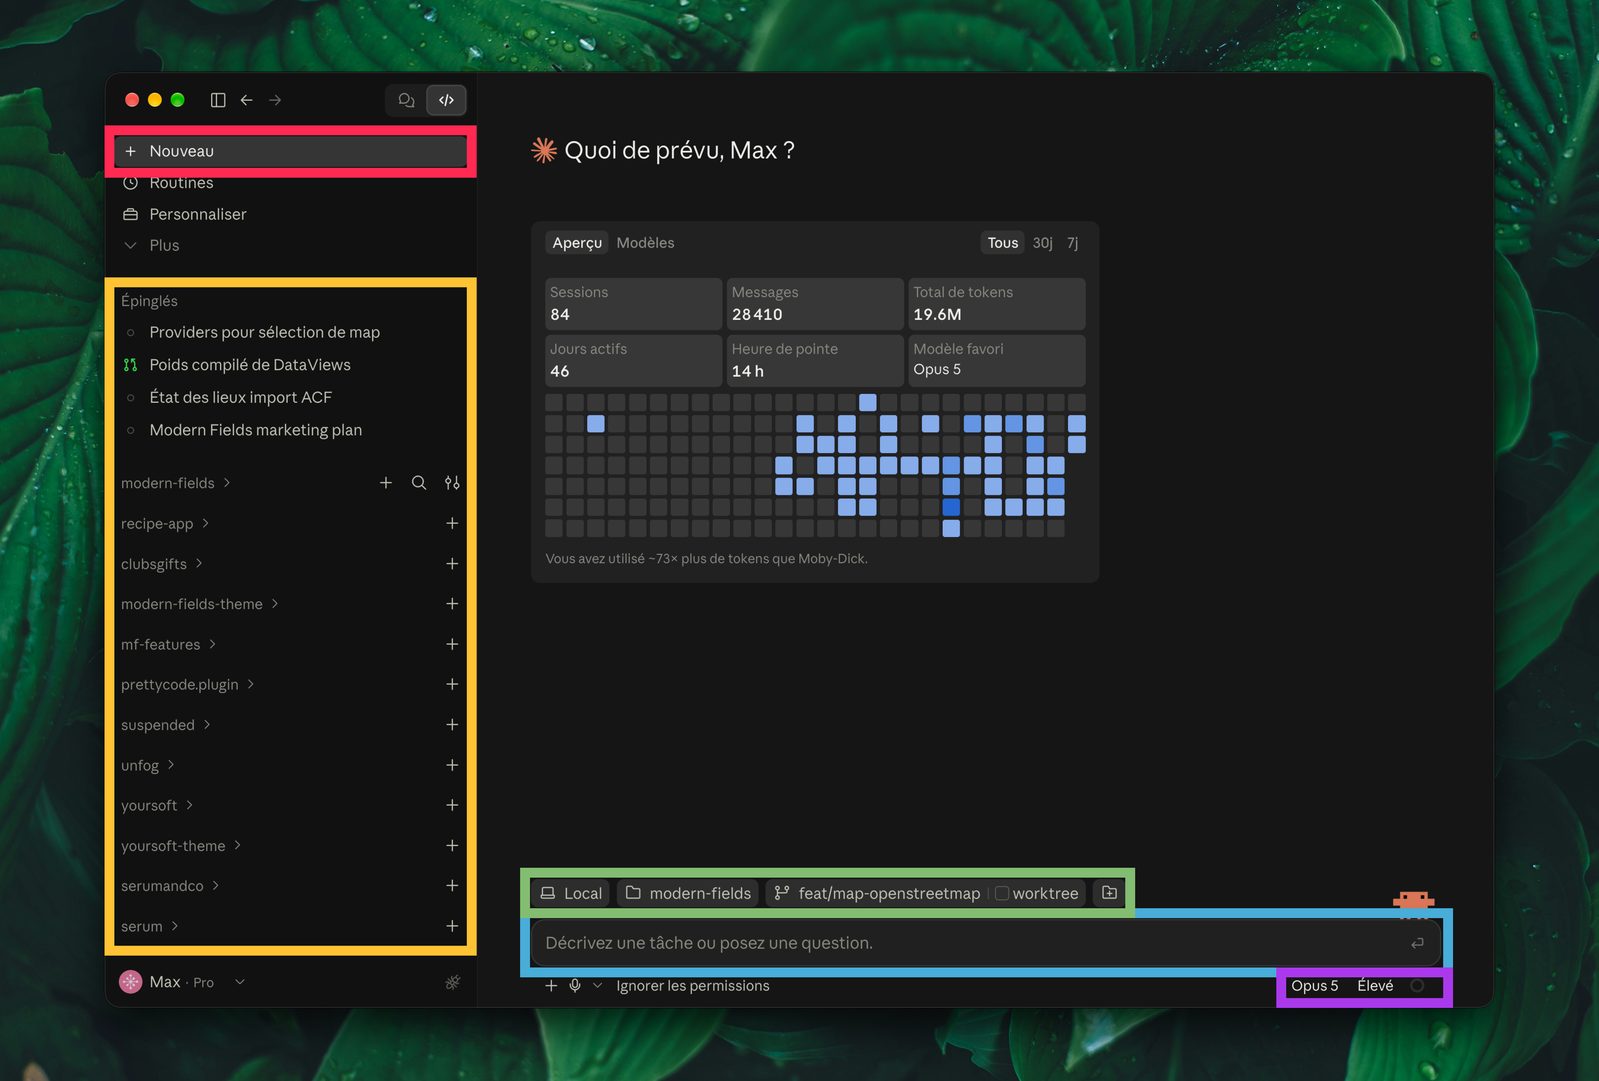Add new session in clubsgifts
Screen dimensions: 1599x1081
[452, 564]
